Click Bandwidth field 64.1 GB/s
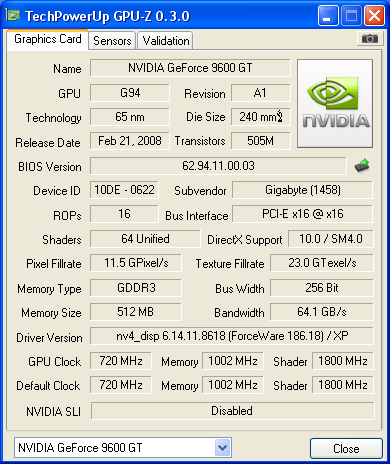 [x=322, y=312]
